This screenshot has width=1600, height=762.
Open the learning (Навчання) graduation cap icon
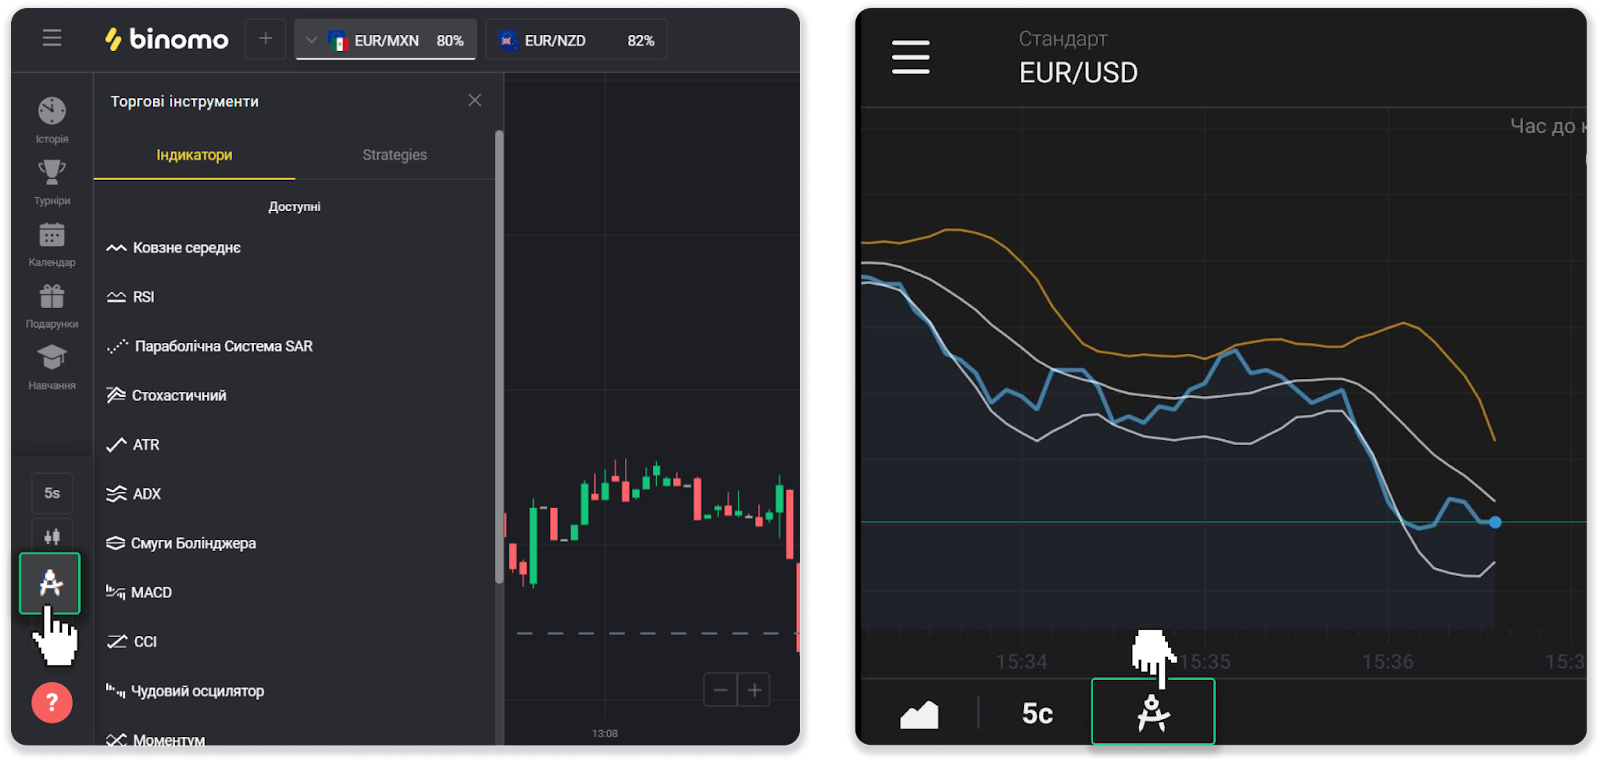pos(52,358)
